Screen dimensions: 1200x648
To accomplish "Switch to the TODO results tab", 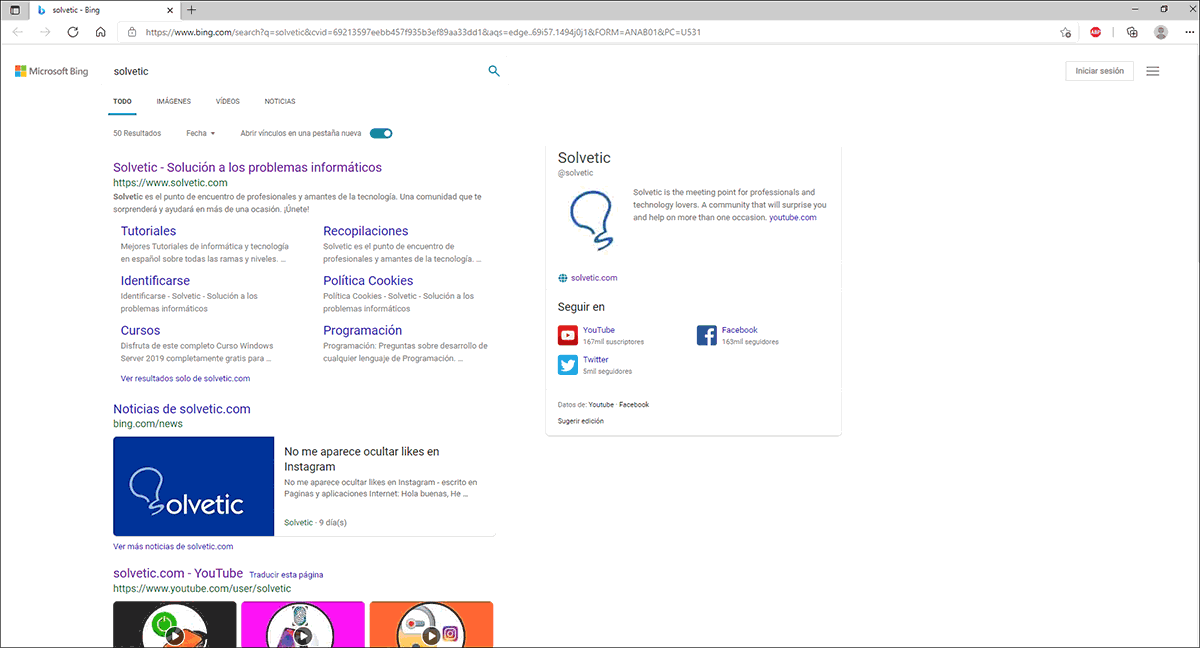I will click(122, 102).
